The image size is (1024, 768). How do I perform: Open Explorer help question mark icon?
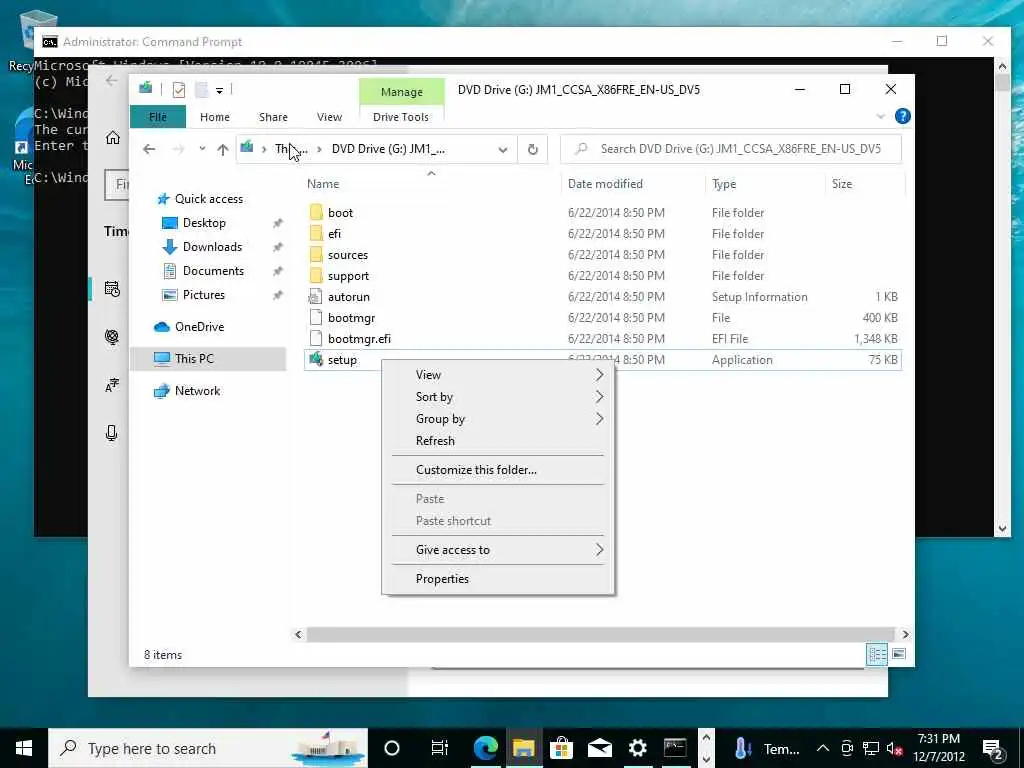point(903,116)
